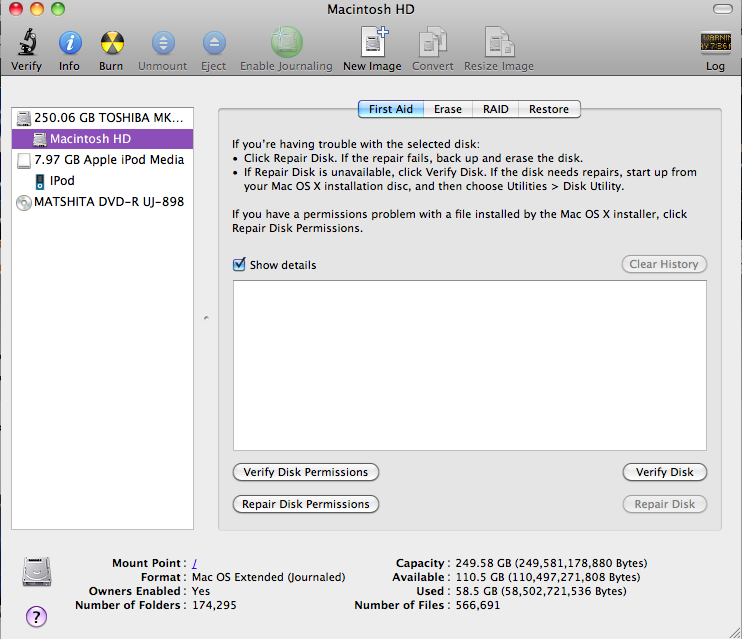Toggle toolbar with the top-right pill button

(722, 9)
